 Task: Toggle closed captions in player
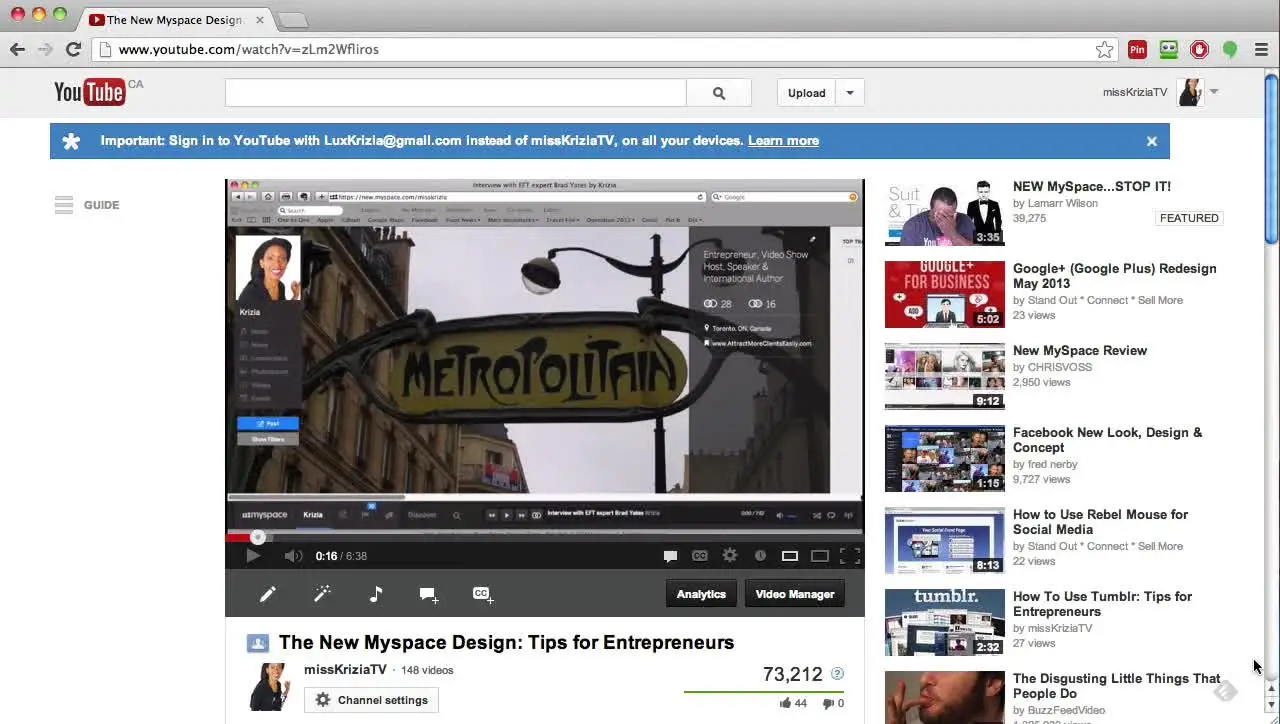[700, 556]
